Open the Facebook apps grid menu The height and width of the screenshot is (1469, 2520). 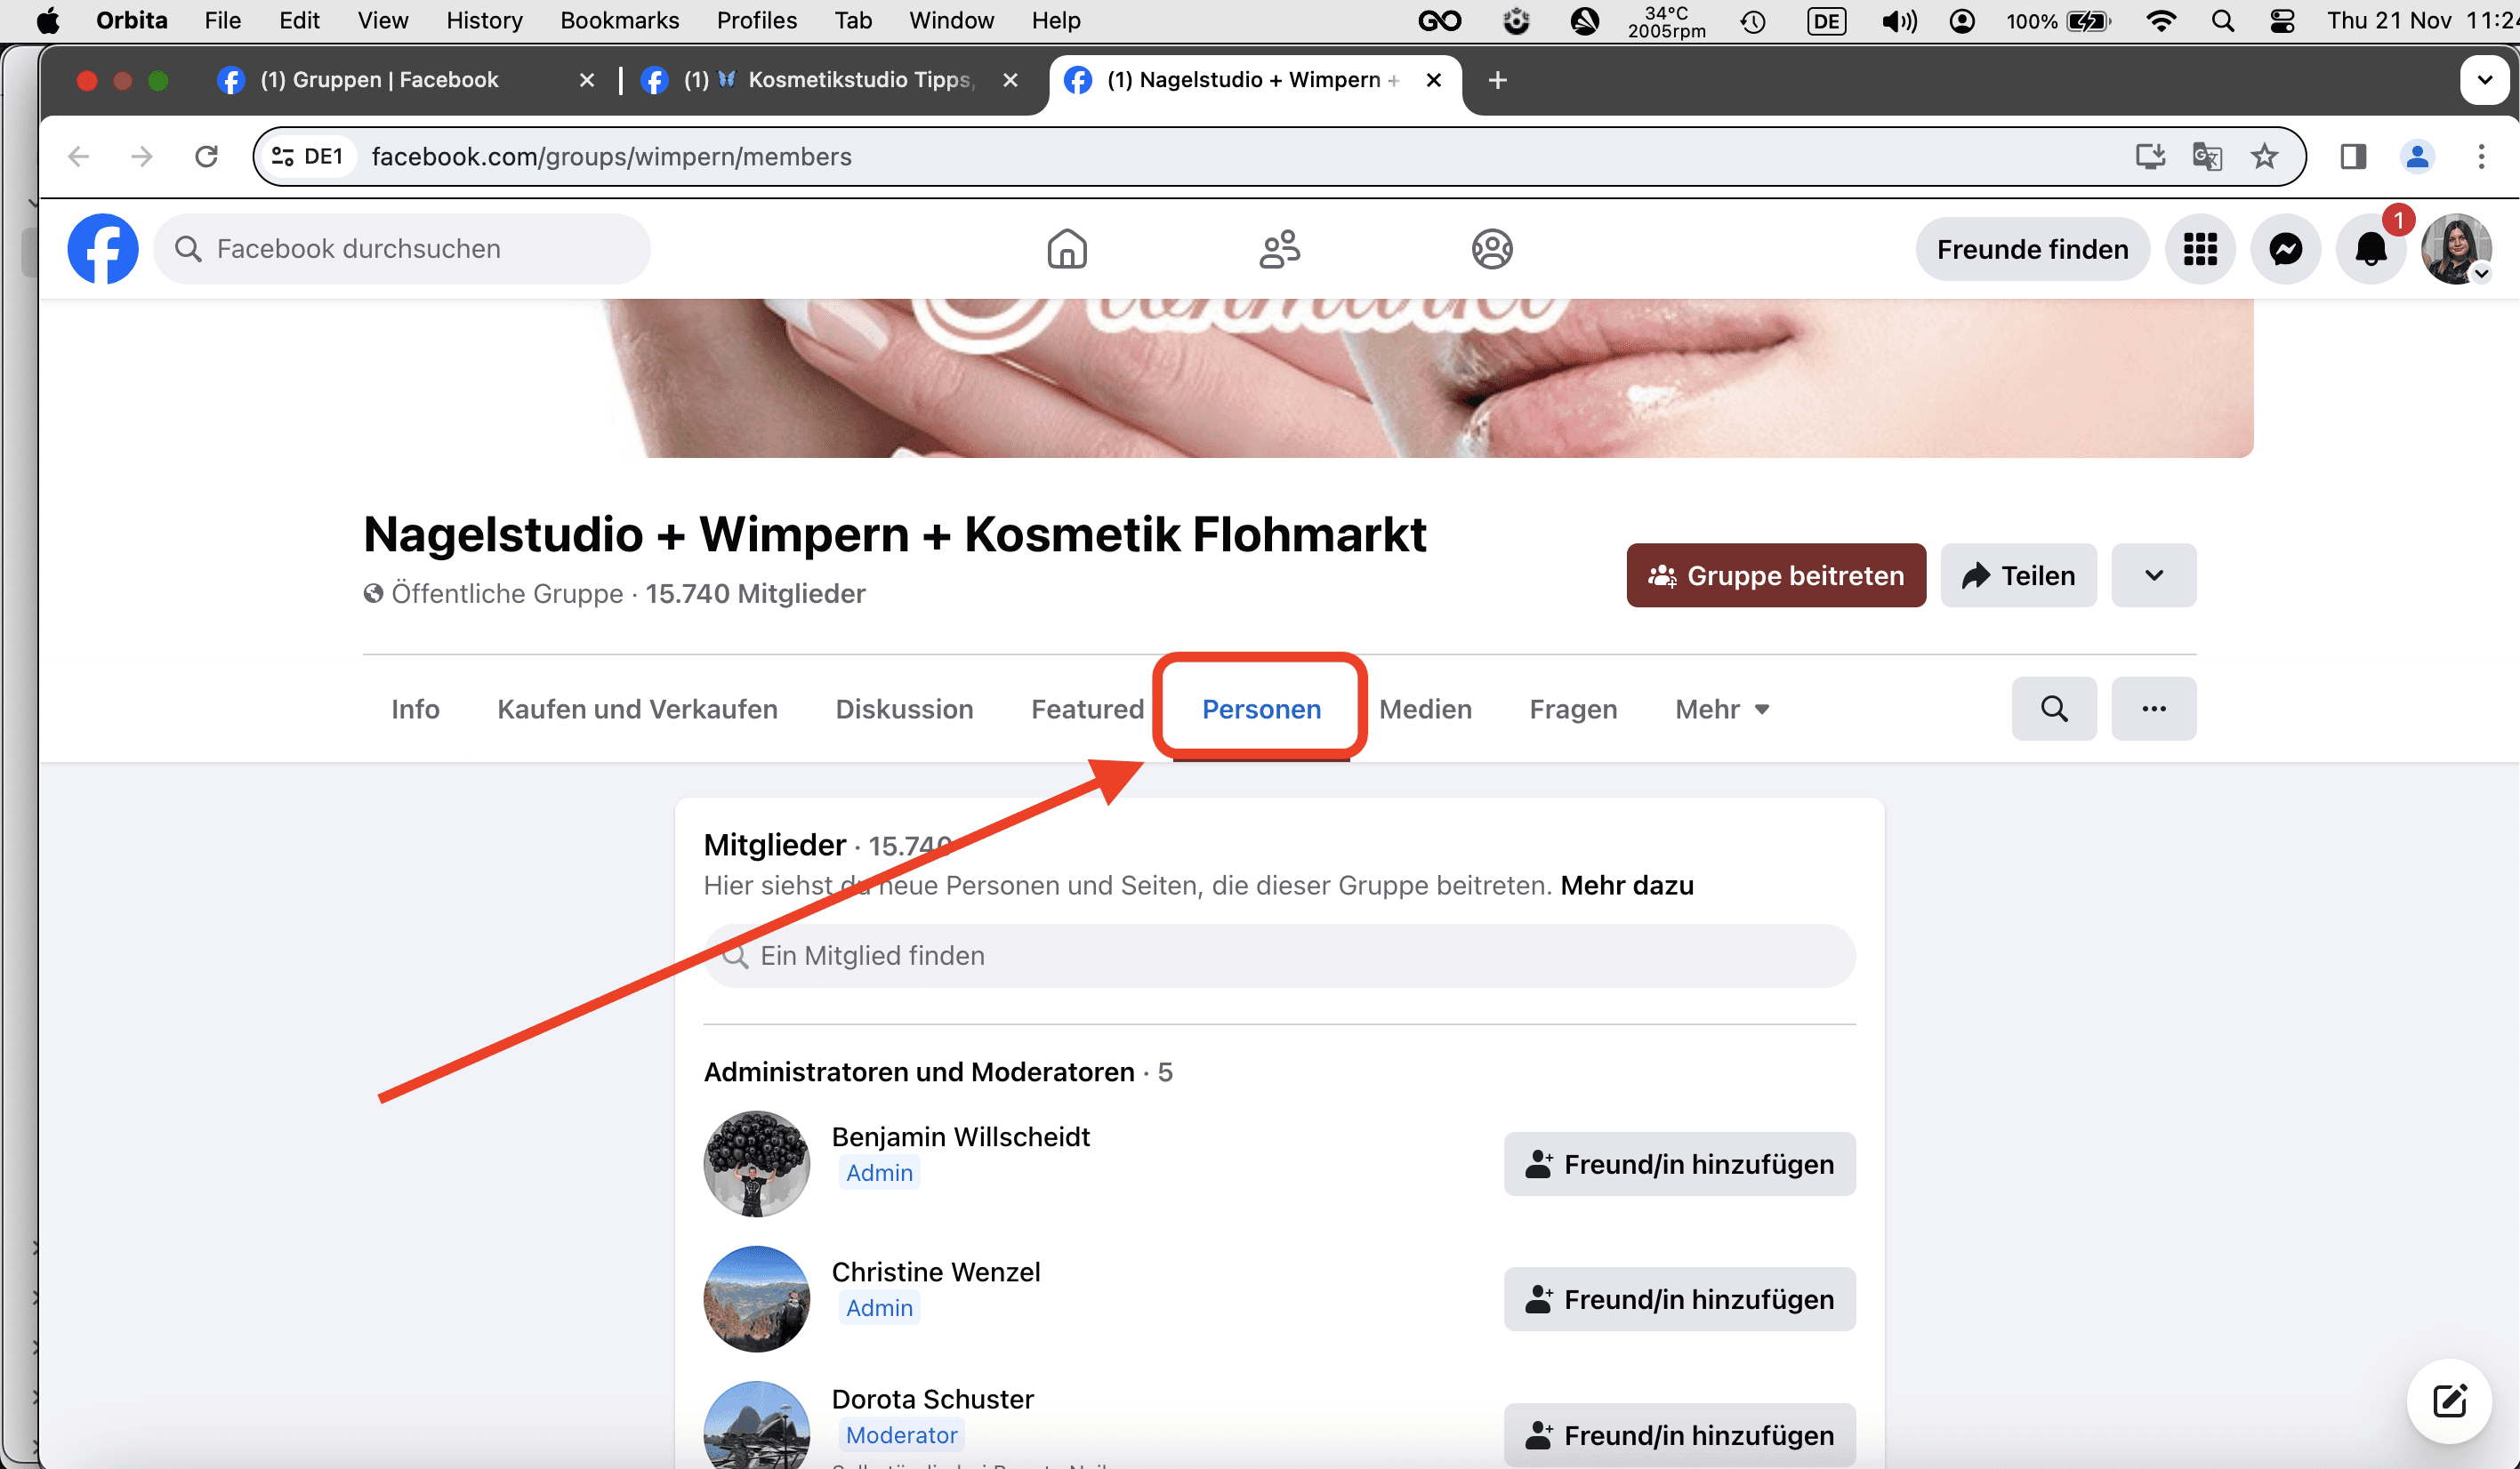click(x=2200, y=249)
